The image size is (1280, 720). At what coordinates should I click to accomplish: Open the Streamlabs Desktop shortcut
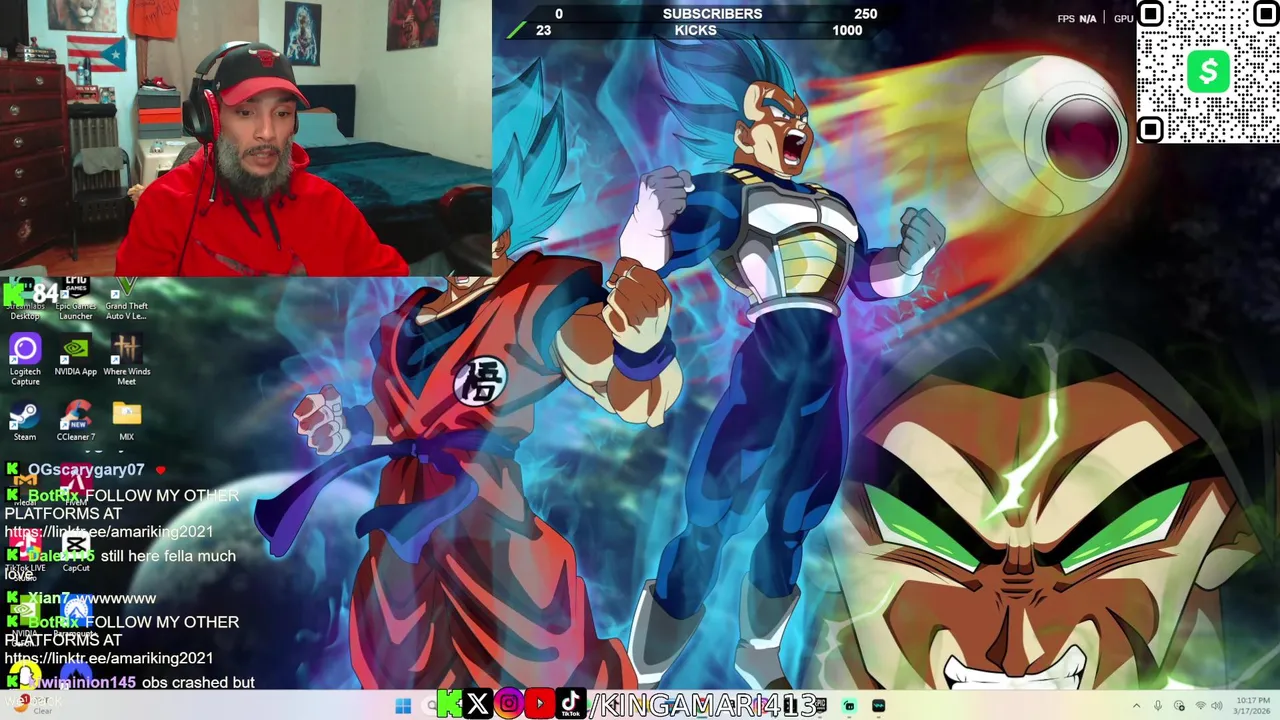coord(25,300)
